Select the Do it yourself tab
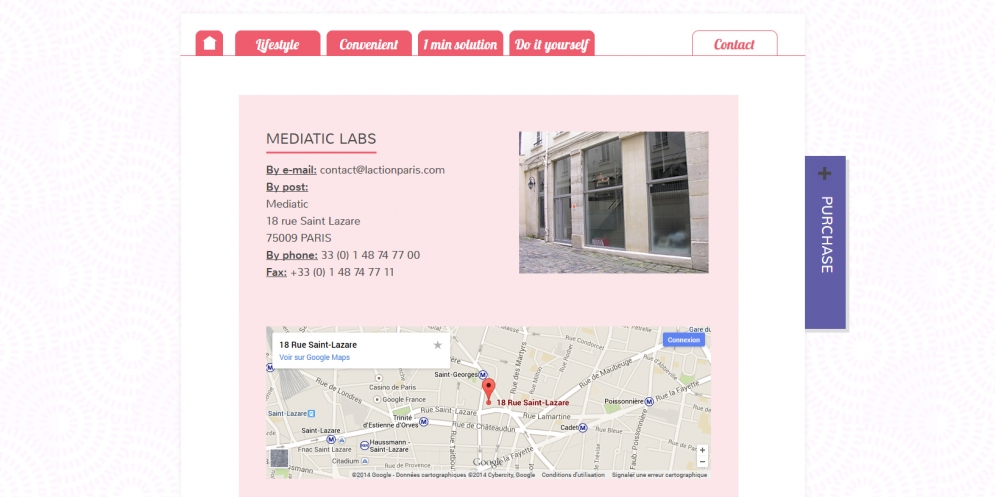This screenshot has height=497, width=995. 551,44
